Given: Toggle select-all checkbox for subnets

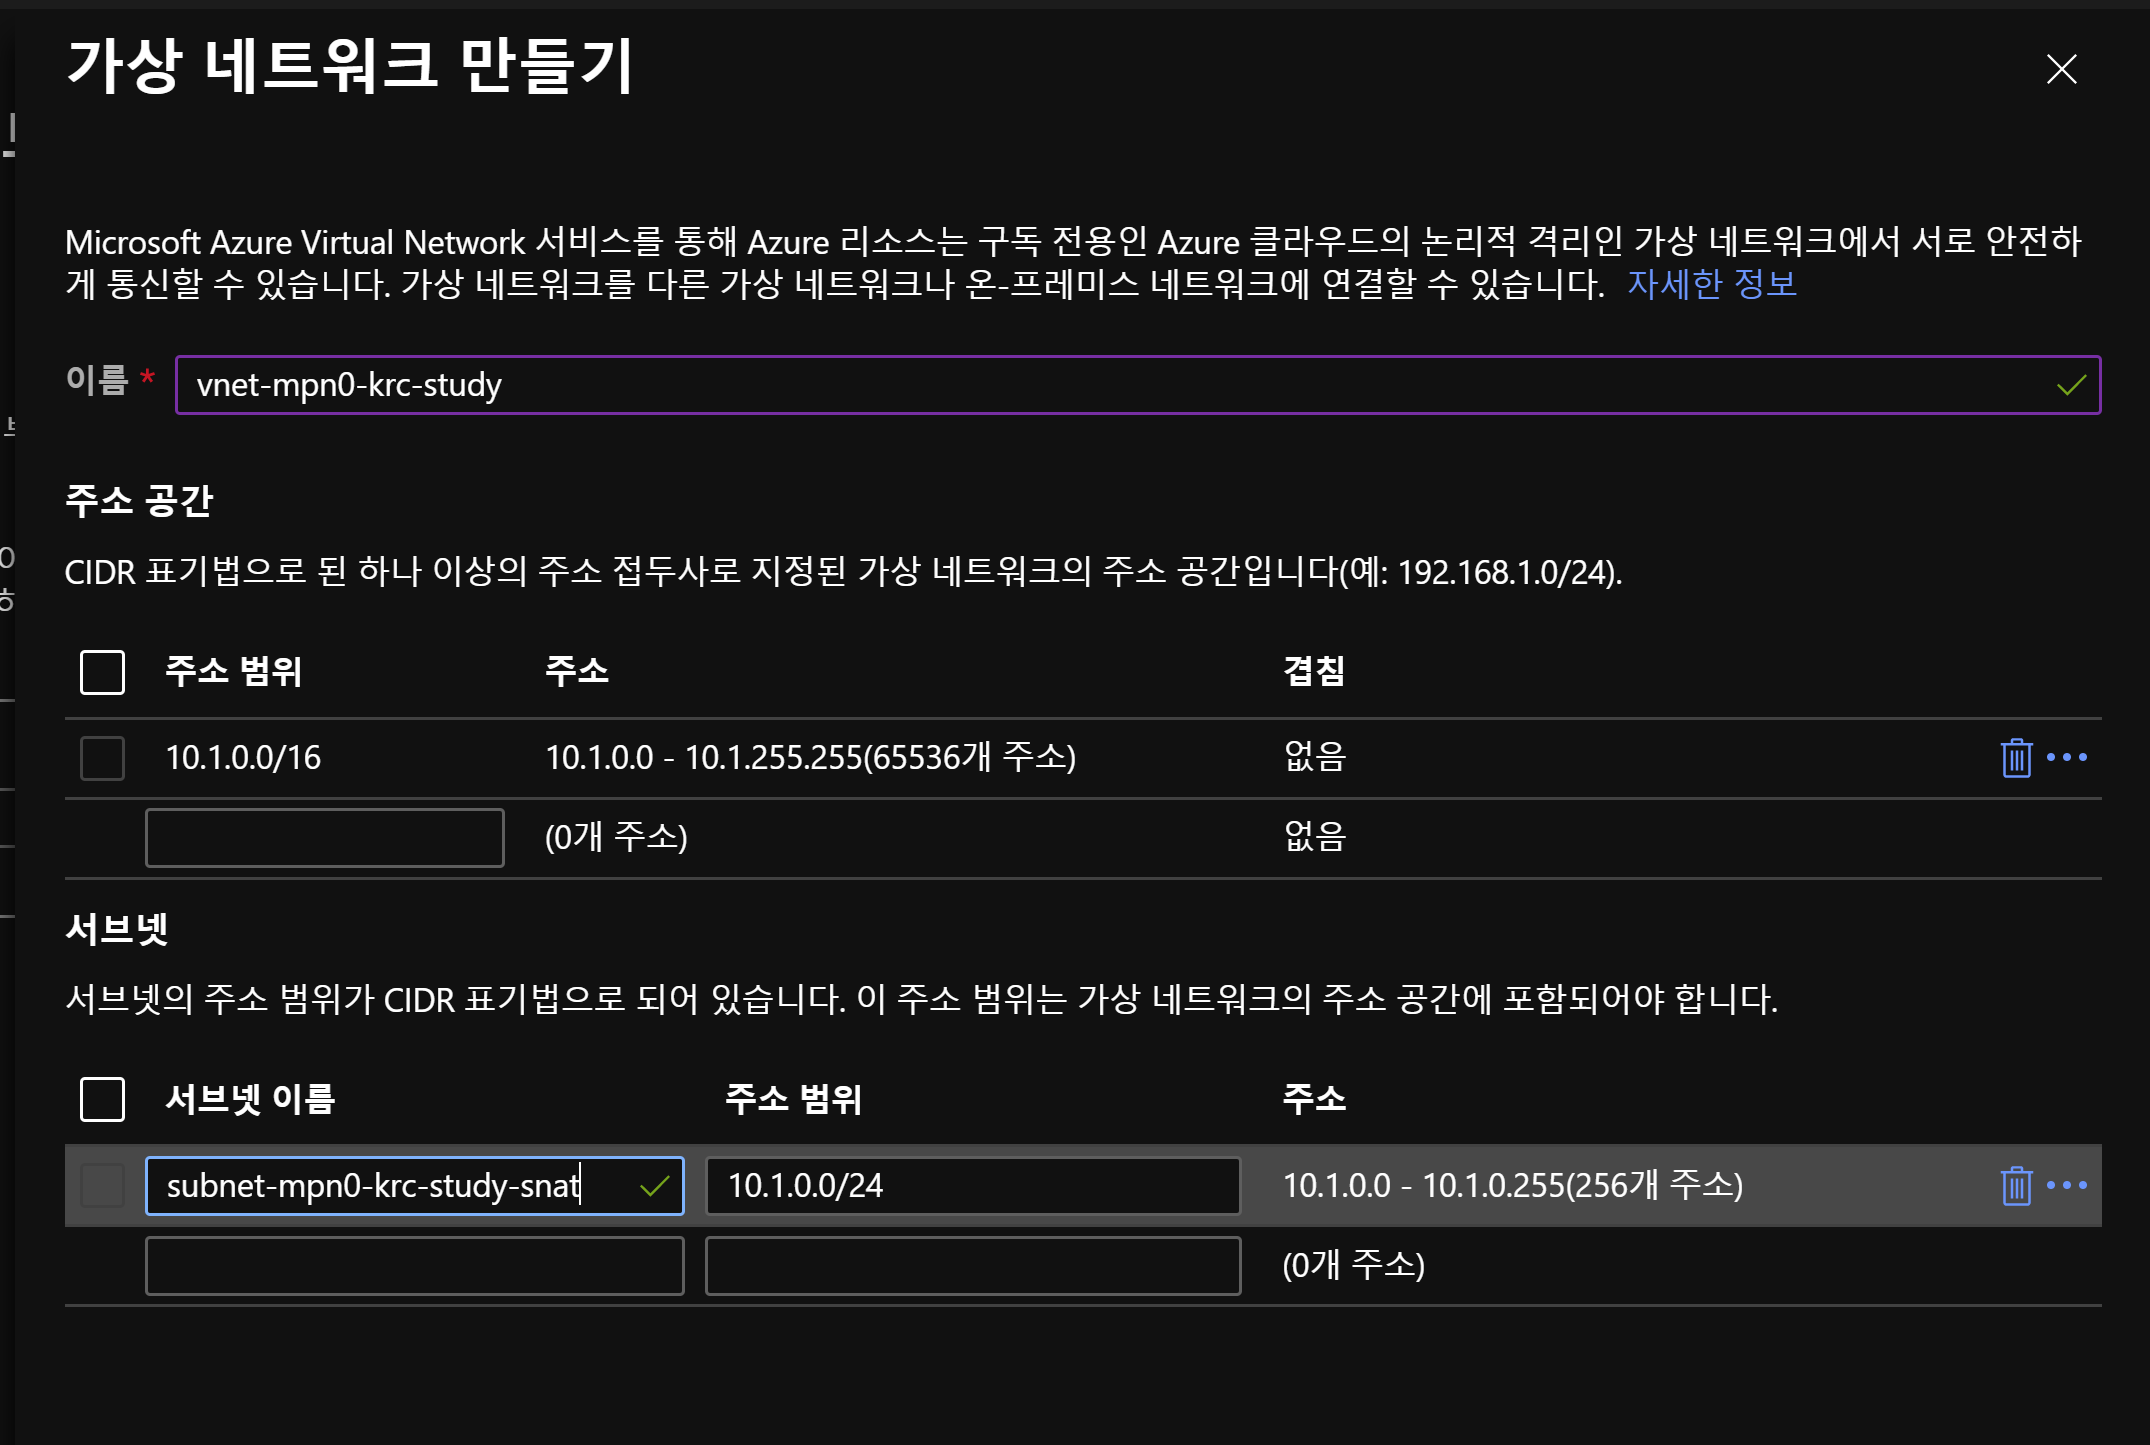Looking at the screenshot, I should [x=102, y=1099].
